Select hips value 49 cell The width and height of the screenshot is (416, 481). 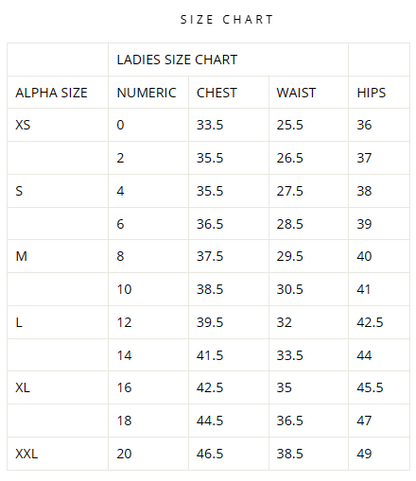coord(379,454)
